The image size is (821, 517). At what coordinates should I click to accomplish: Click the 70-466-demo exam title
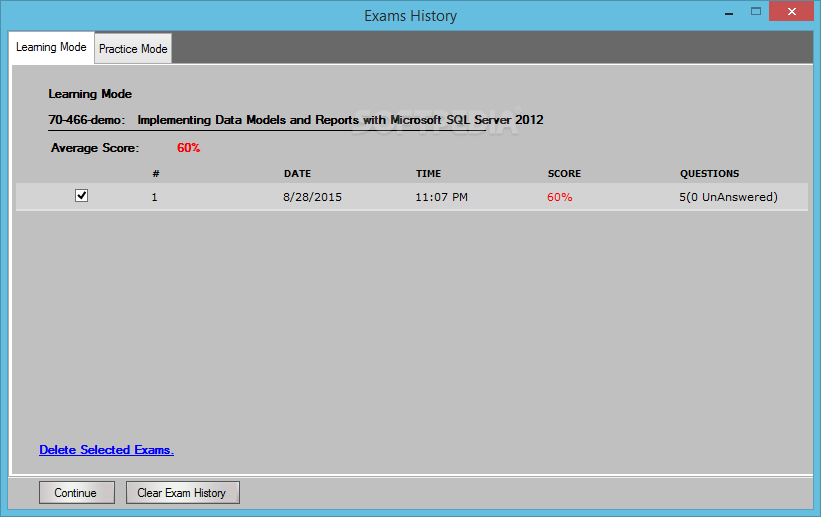tap(296, 120)
